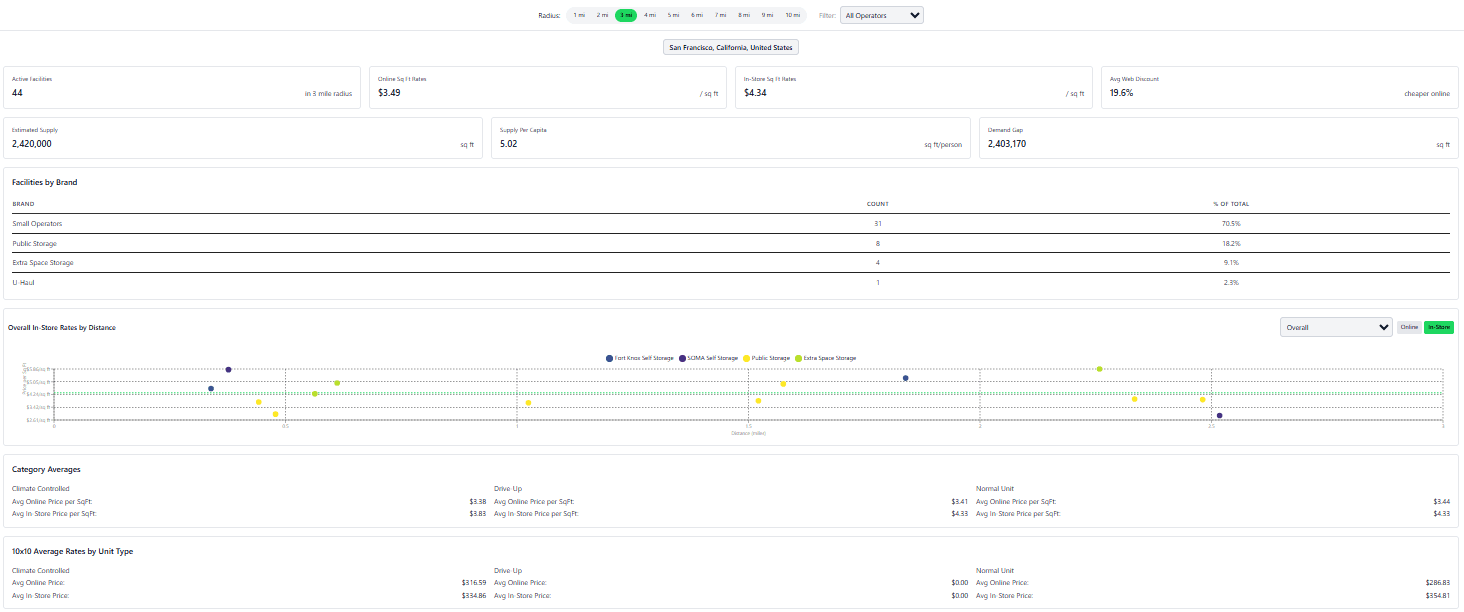Select the 10 mi radius option
Image resolution: width=1464 pixels, height=612 pixels.
click(x=792, y=15)
